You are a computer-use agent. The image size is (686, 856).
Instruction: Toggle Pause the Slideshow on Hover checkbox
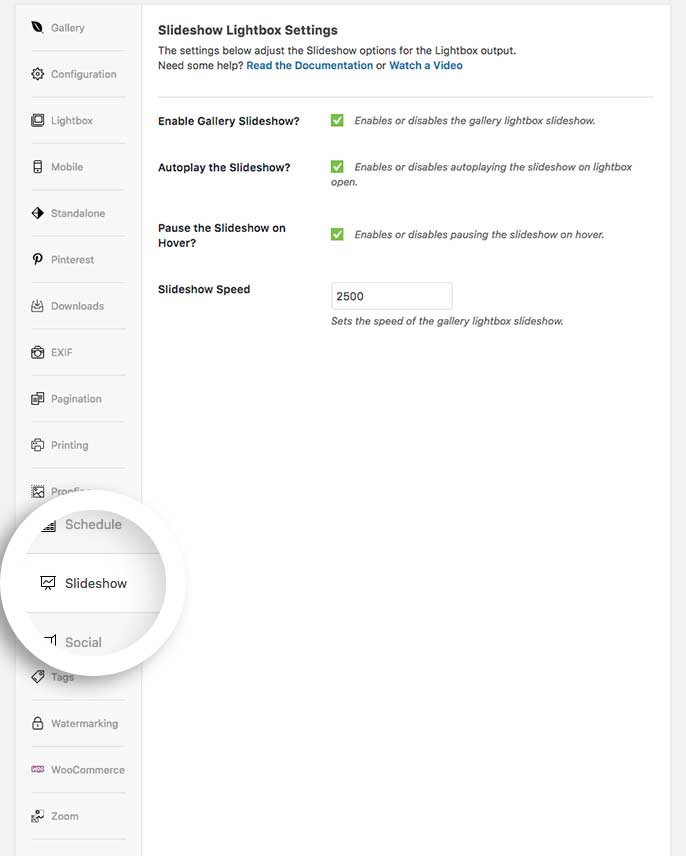[x=337, y=234]
